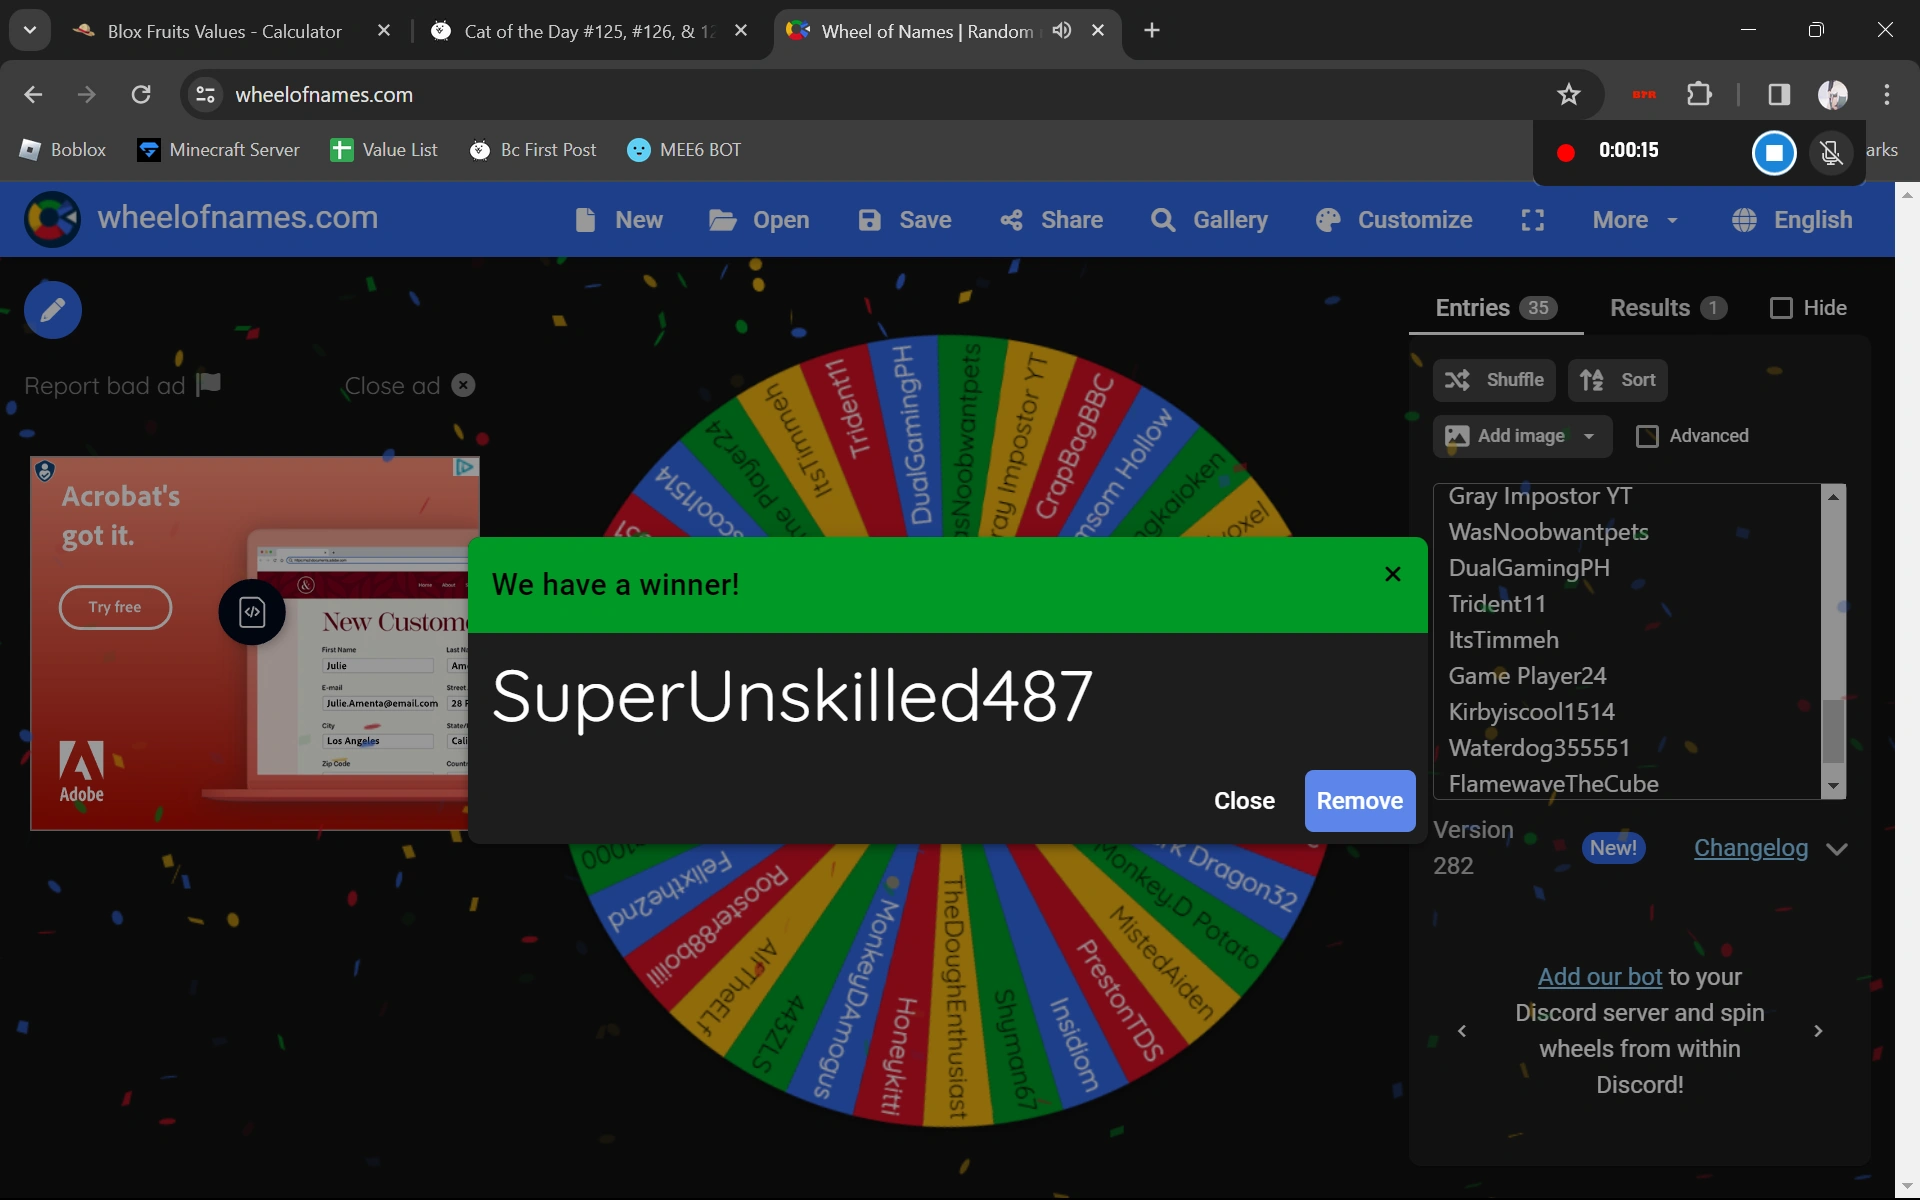Viewport: 1920px width, 1200px height.
Task: Open the browser Extensions puzzle icon
Action: [1699, 94]
